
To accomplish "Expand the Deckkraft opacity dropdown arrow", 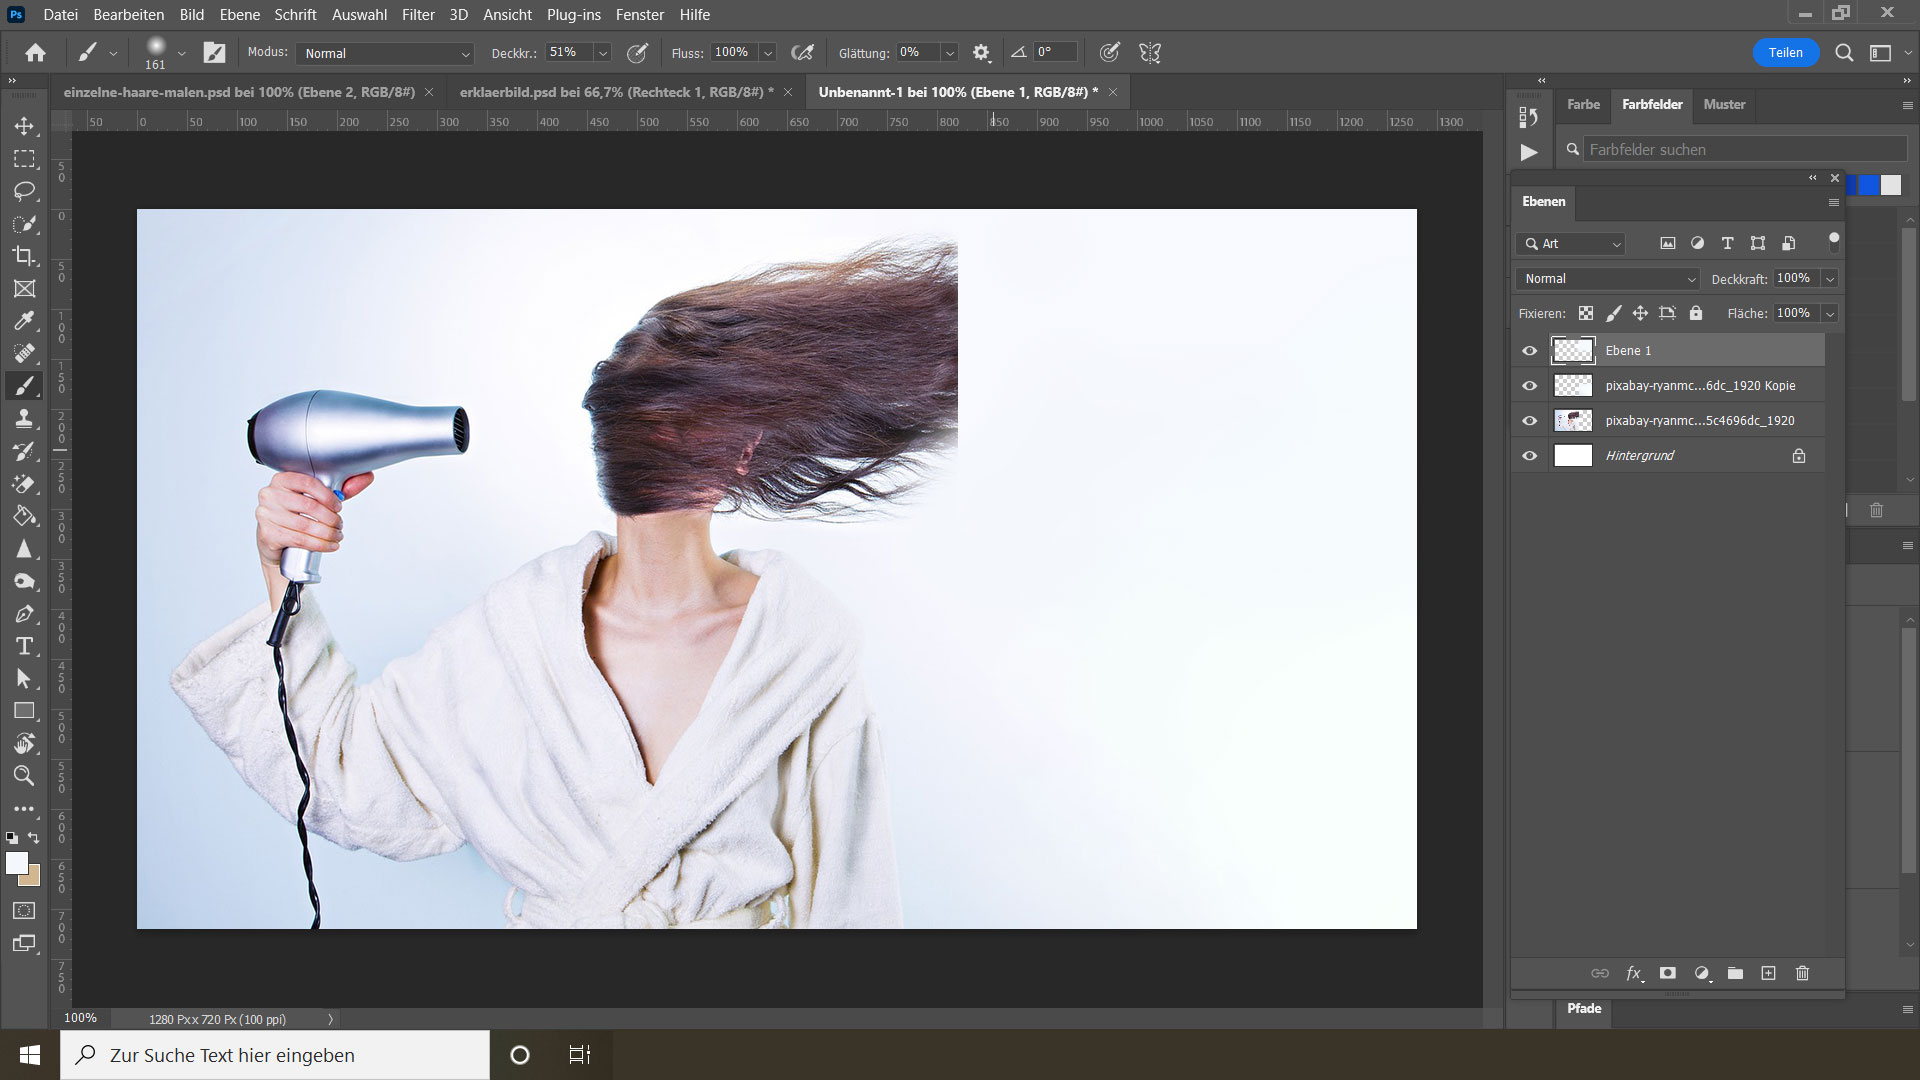I will tap(1830, 279).
